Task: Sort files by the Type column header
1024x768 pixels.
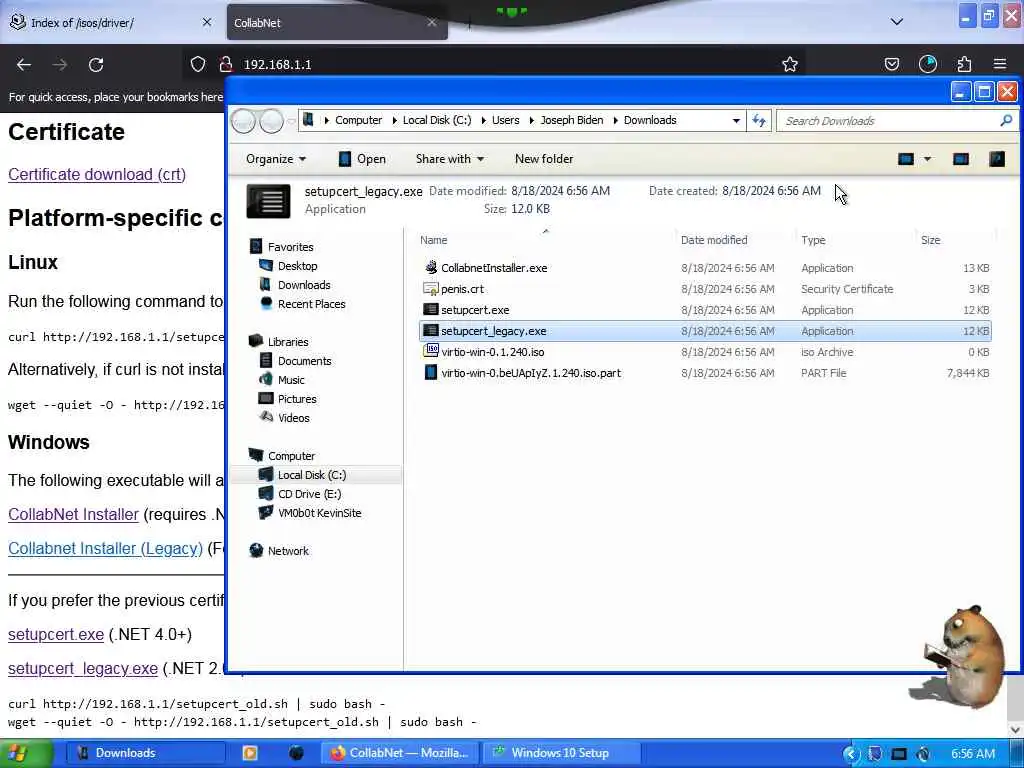Action: click(813, 240)
